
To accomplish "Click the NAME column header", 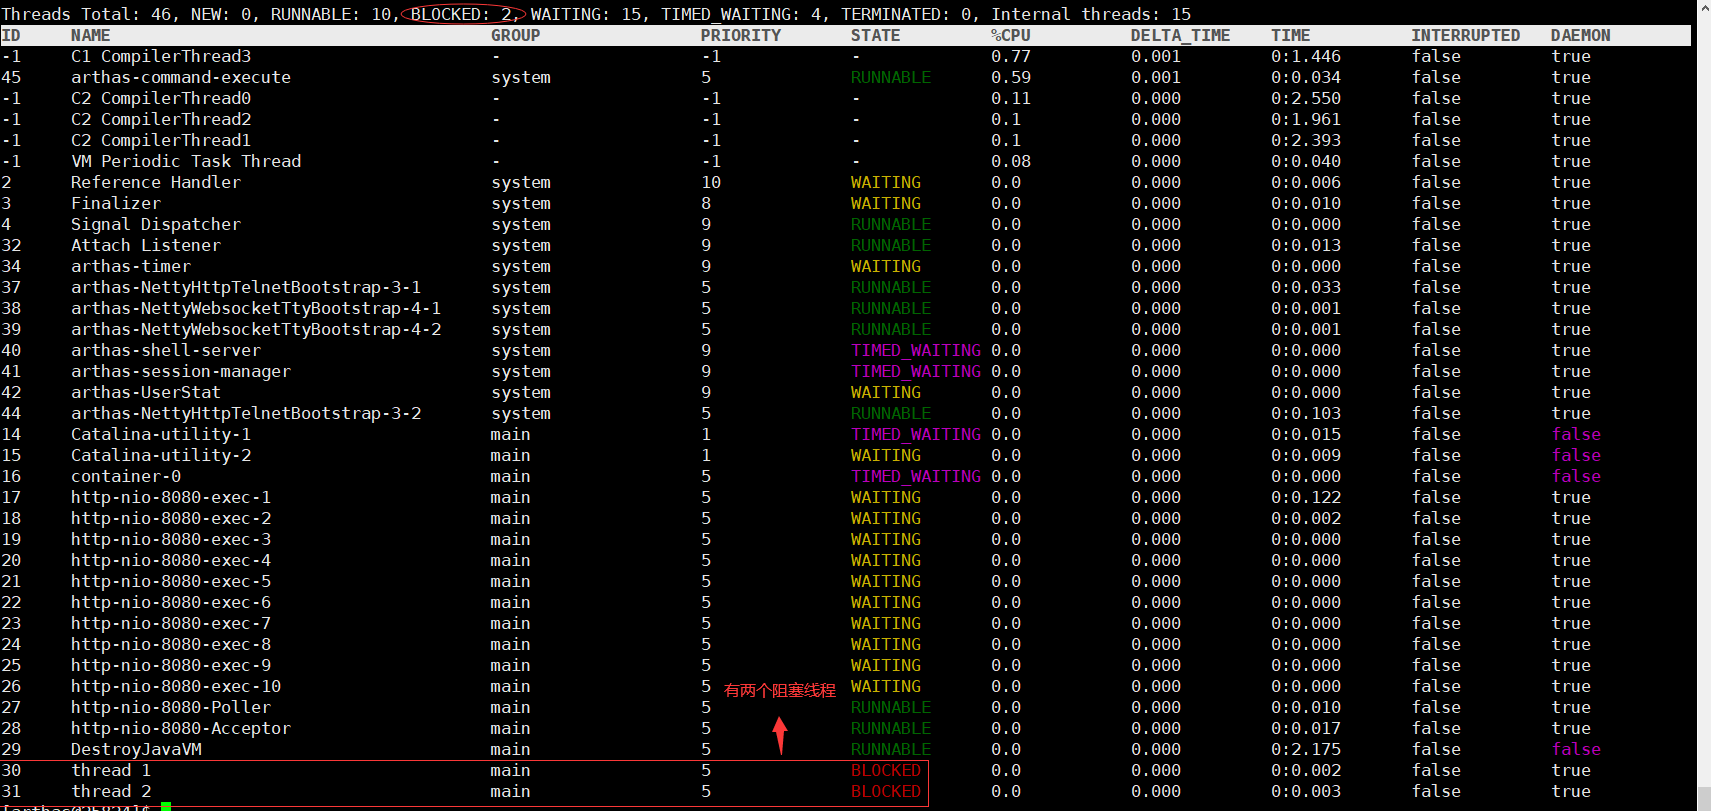I will point(90,35).
